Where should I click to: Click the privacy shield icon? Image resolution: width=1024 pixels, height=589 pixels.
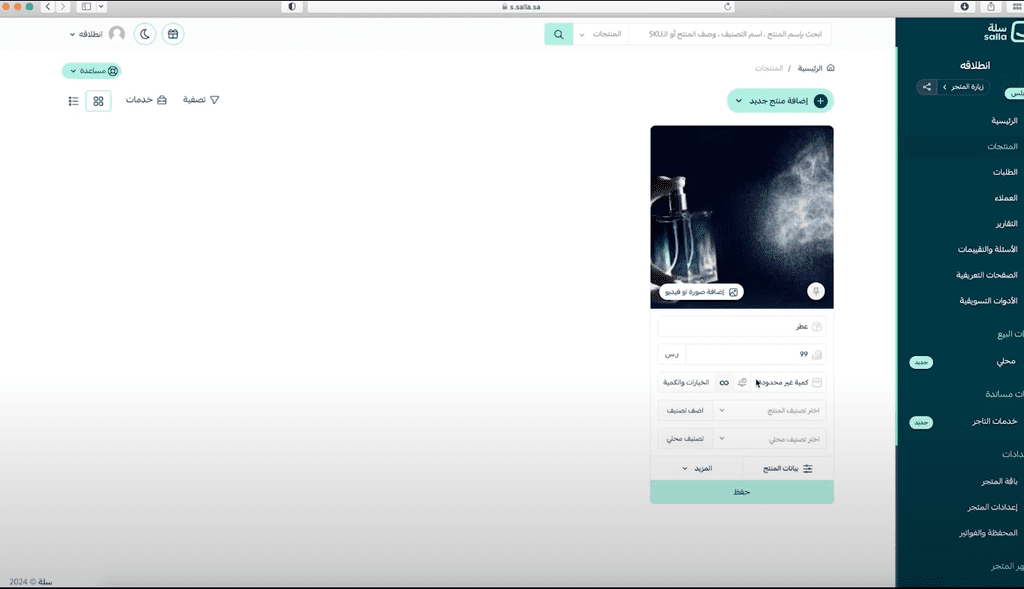click(x=292, y=7)
